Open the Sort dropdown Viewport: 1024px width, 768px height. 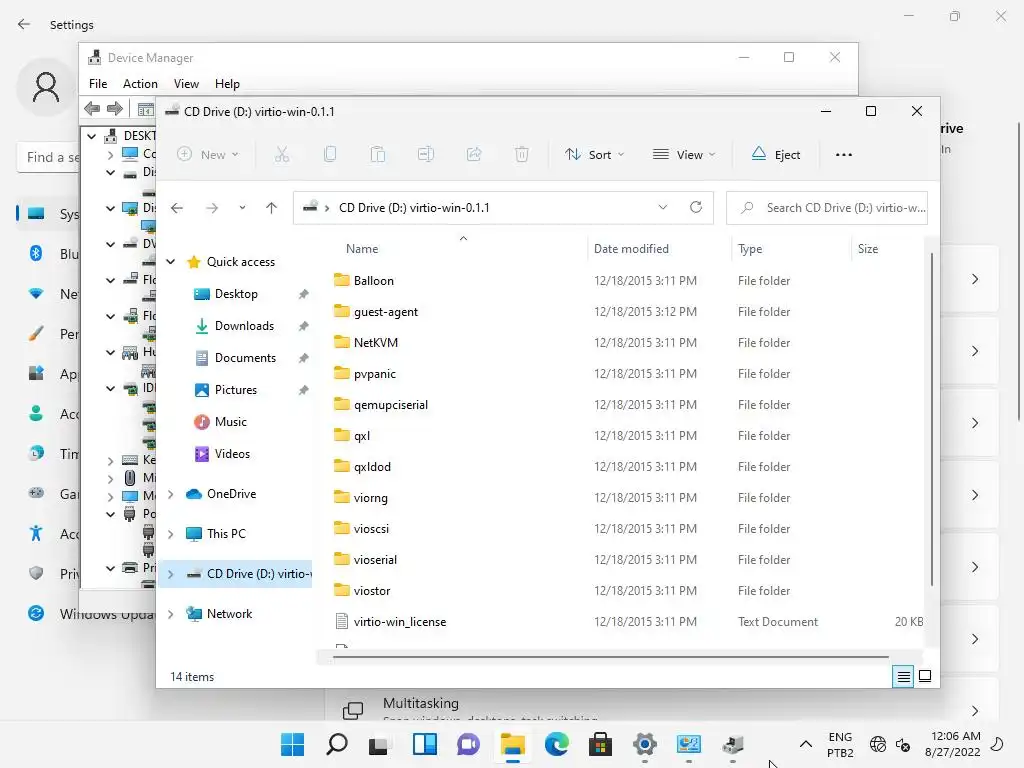pos(595,155)
